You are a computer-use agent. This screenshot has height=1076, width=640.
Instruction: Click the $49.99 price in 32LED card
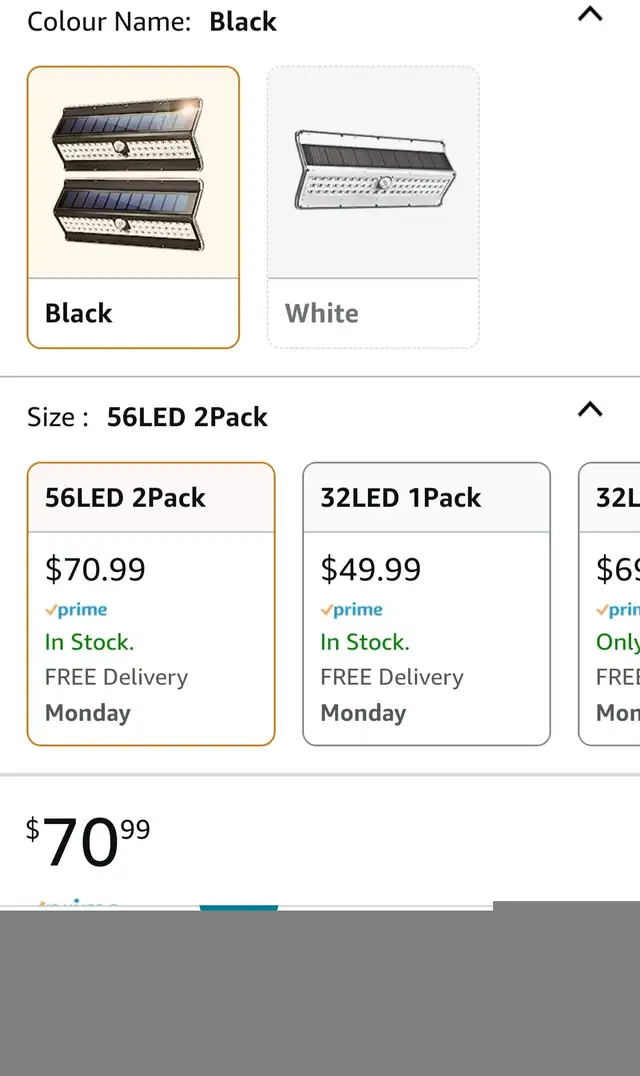tap(371, 569)
